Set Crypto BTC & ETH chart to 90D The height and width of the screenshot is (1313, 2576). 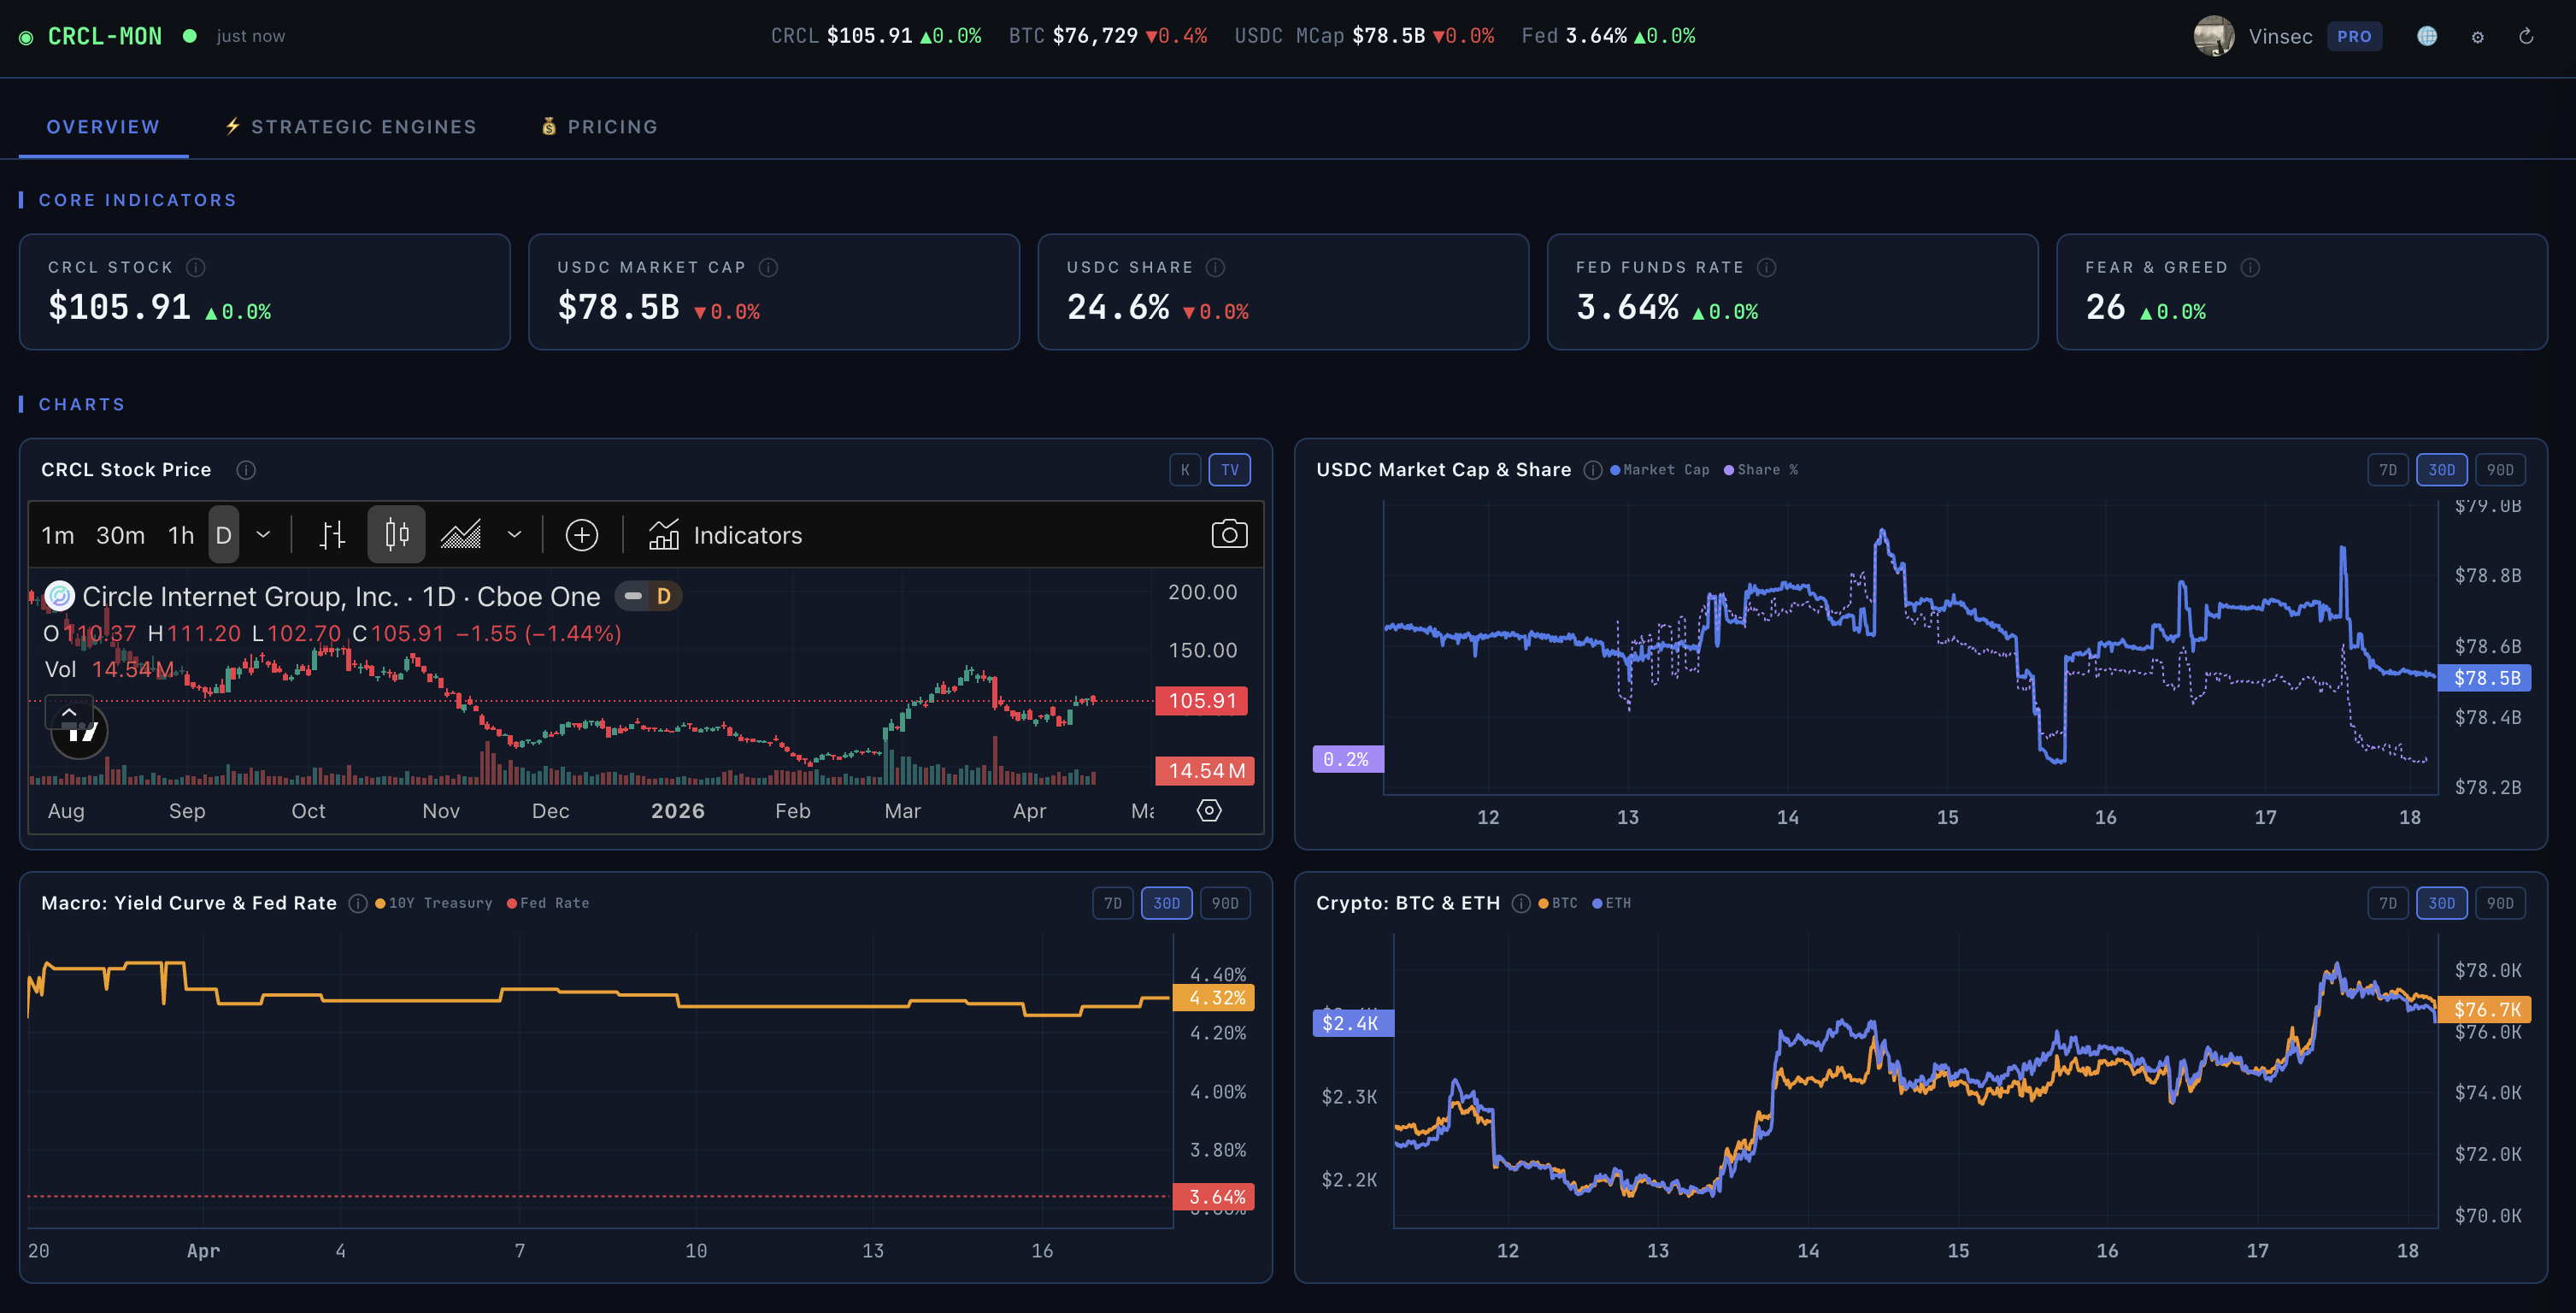pos(2499,903)
